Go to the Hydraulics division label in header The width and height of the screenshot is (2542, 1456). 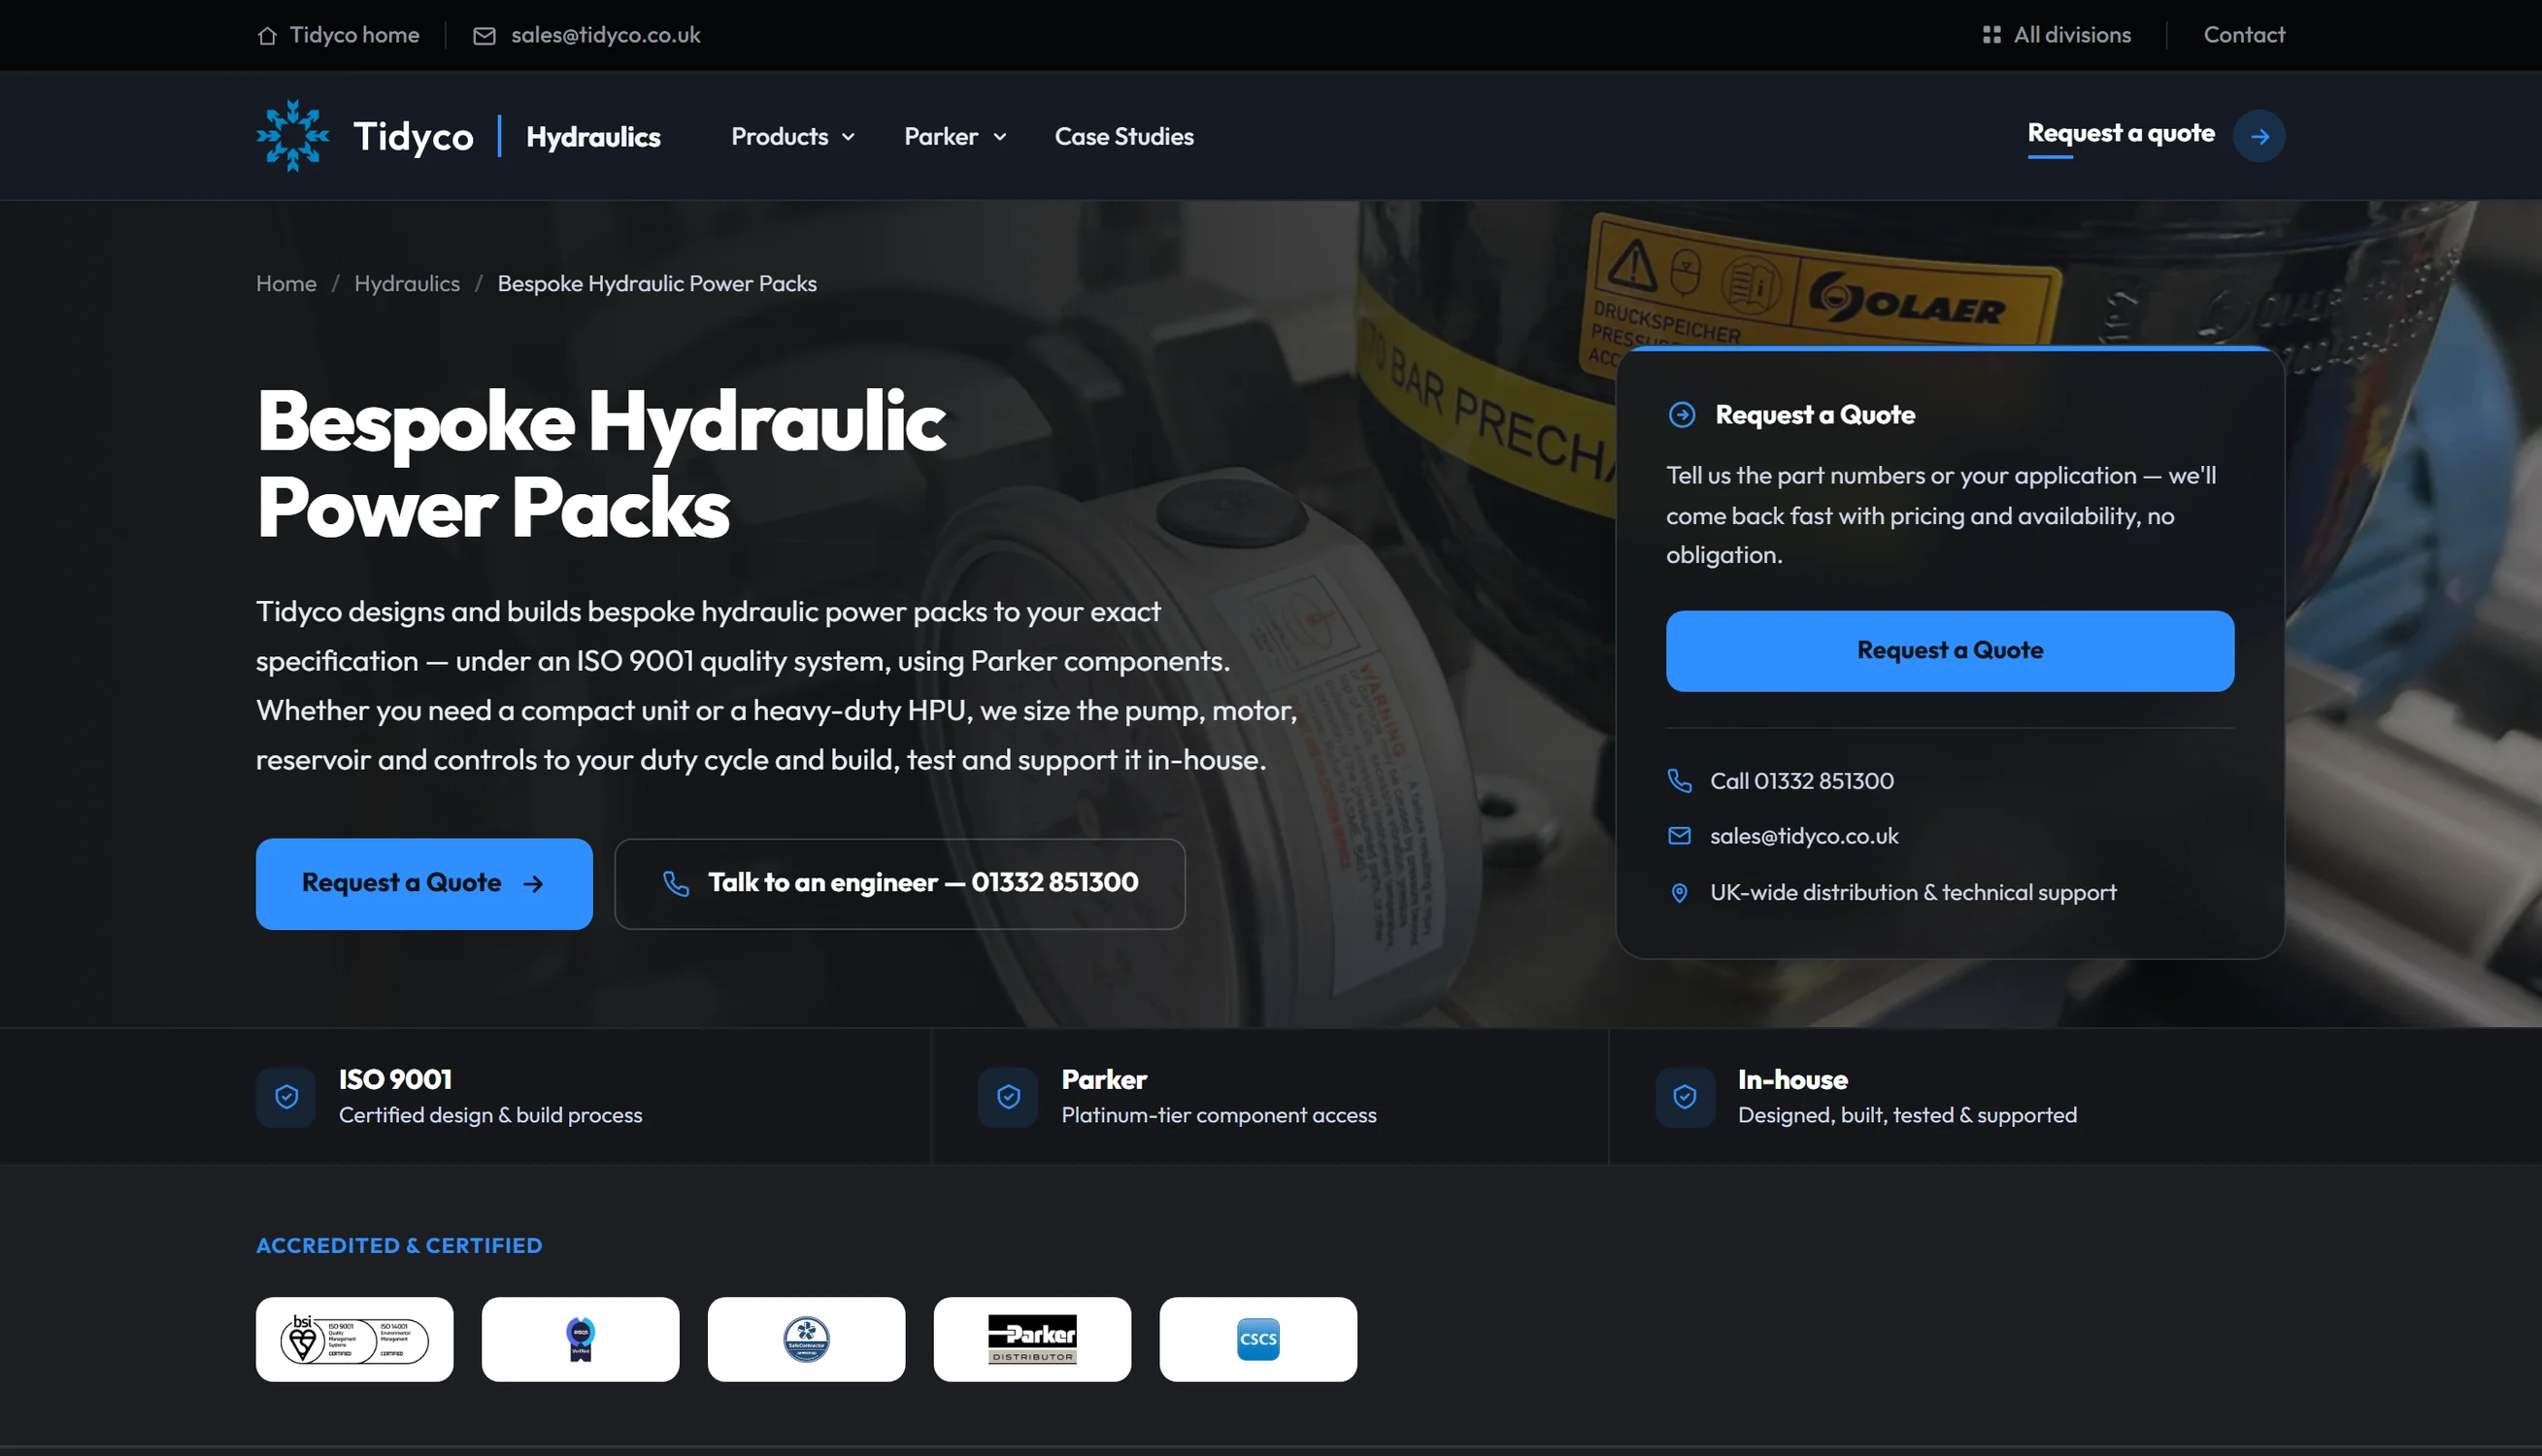[x=593, y=137]
